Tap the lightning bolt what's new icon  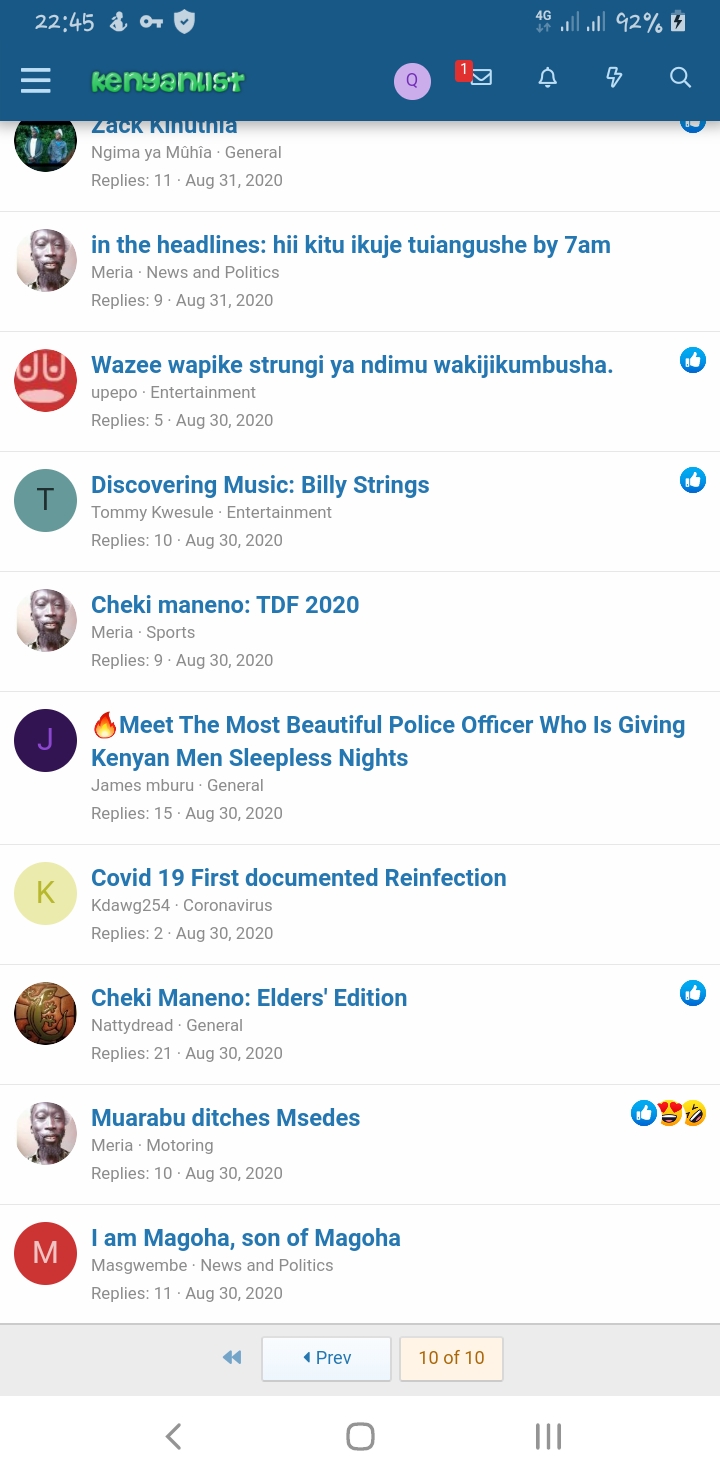(x=614, y=78)
